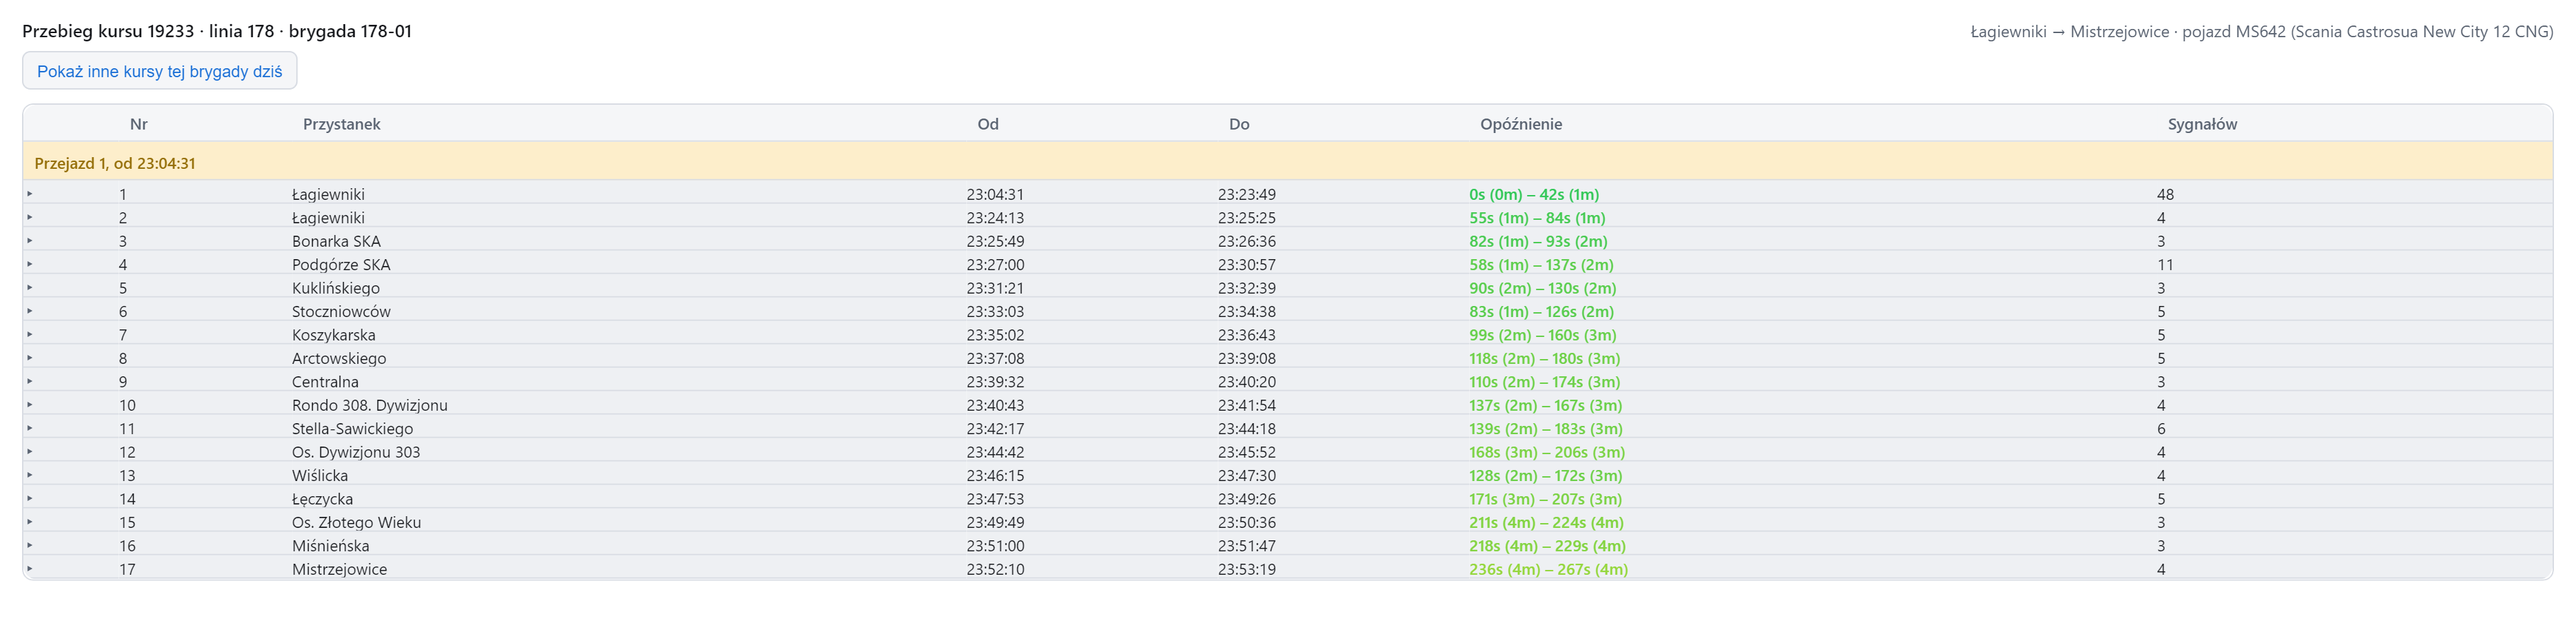Click time 23:53:19 in last row
This screenshot has height=623, width=2576.
[1247, 569]
